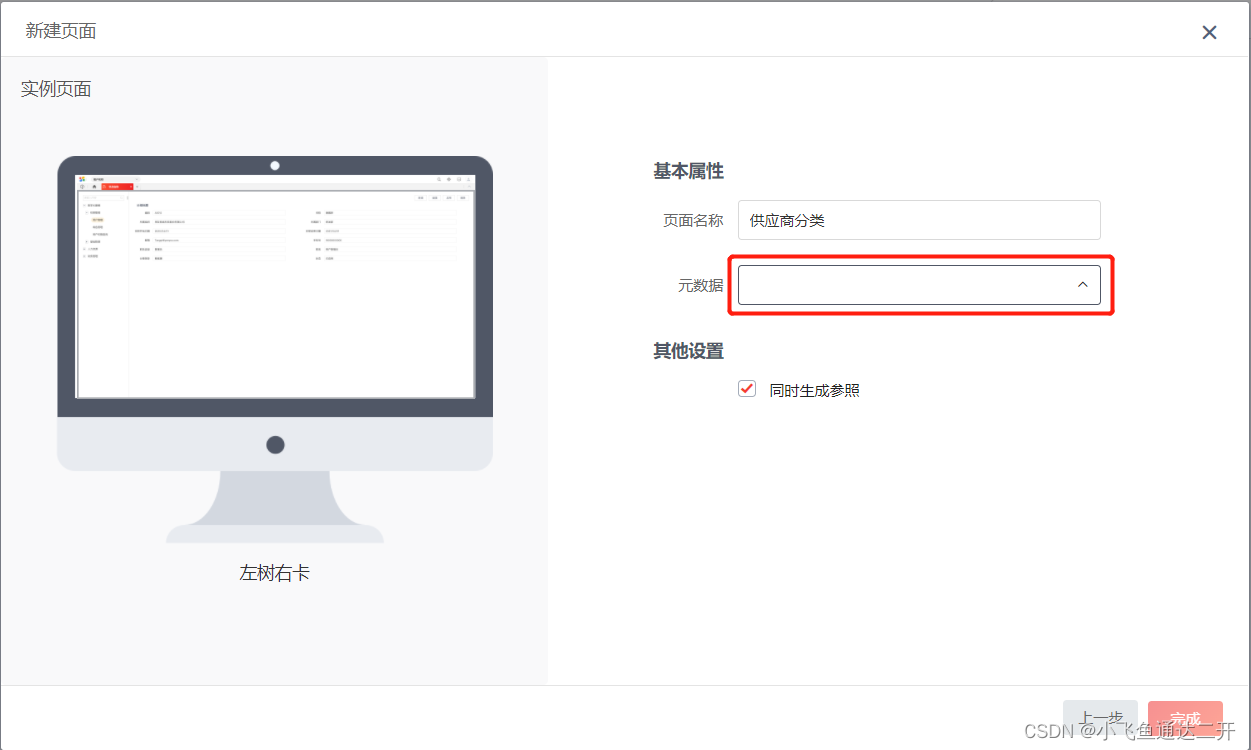
Task: Click the 实例页面 section label
Action: click(x=55, y=88)
